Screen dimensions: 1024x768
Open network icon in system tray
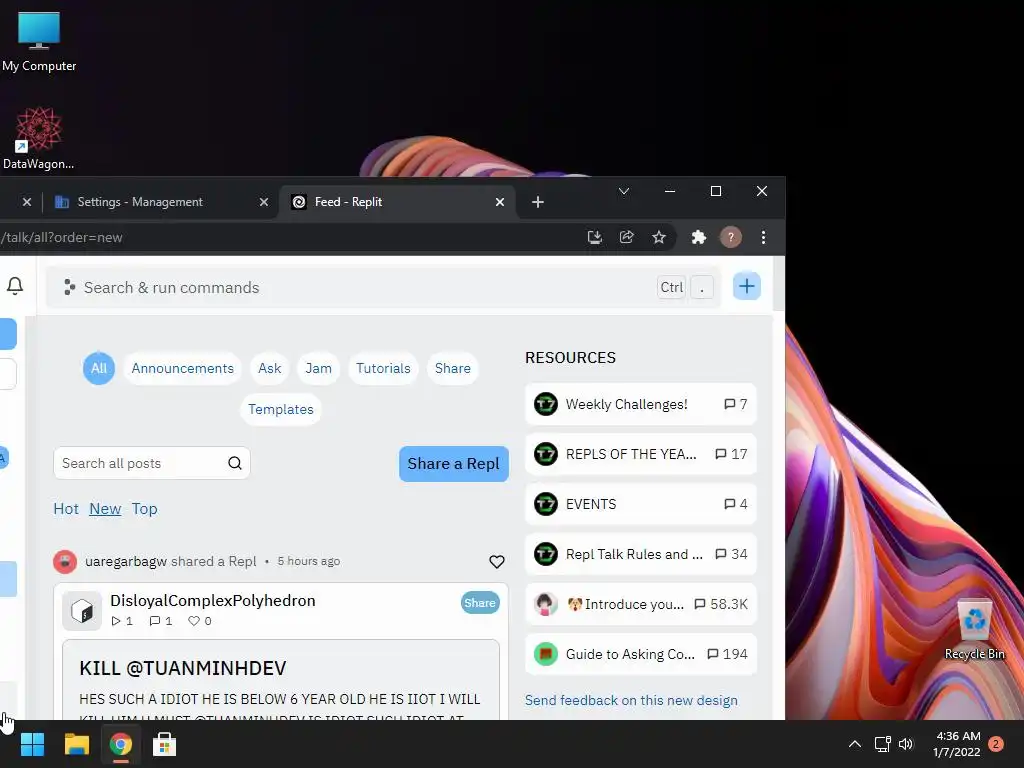(882, 744)
